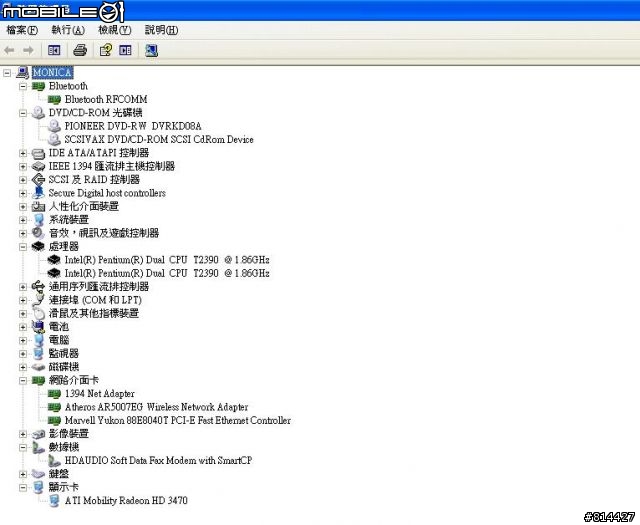
Task: Select the 連接埠 (COM 和 LPT) label
Action: (x=95, y=300)
